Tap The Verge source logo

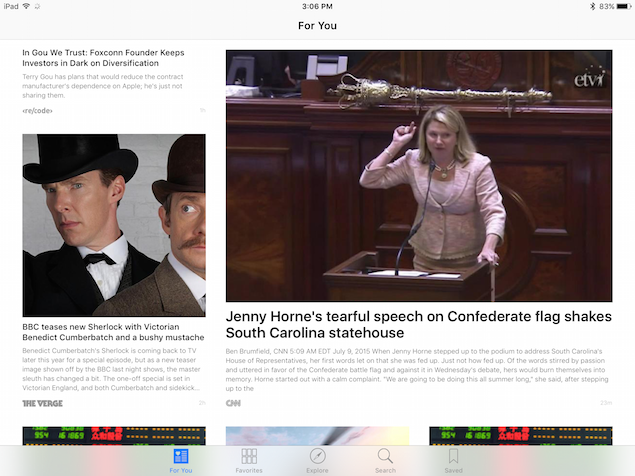(43, 403)
